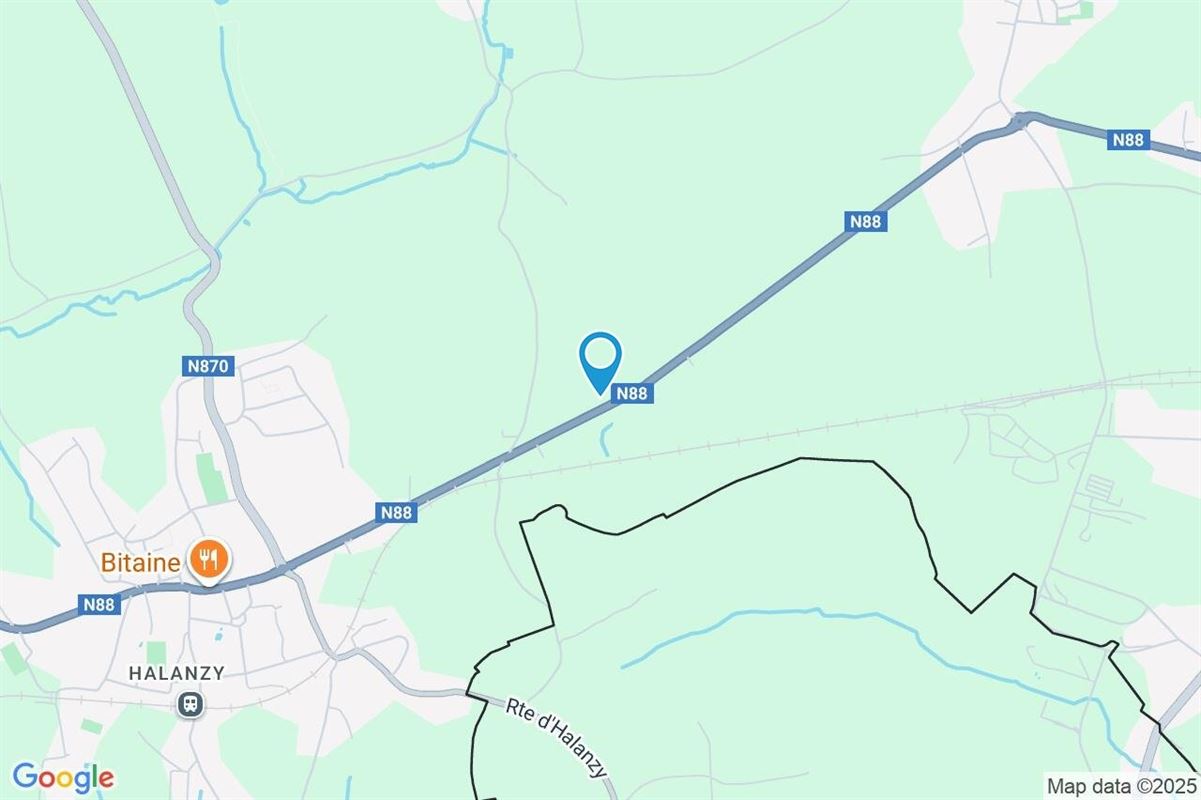
Task: Select the Halanzy train station icon
Action: [x=189, y=705]
